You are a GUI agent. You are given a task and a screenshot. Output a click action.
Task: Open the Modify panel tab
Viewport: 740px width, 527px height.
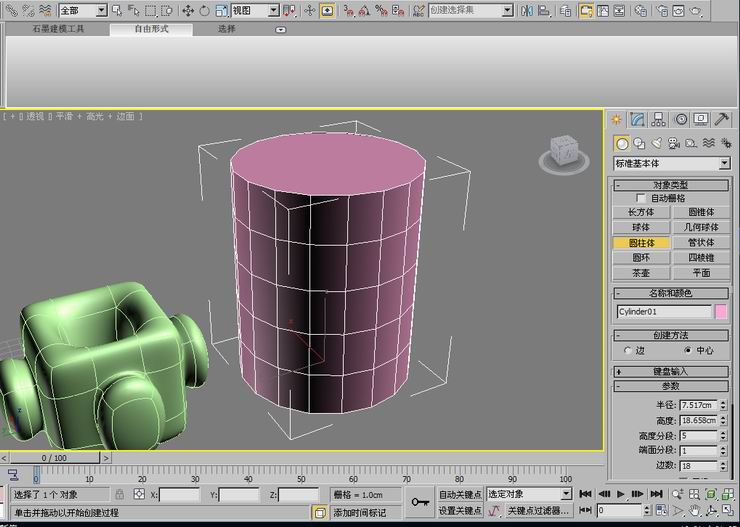637,119
